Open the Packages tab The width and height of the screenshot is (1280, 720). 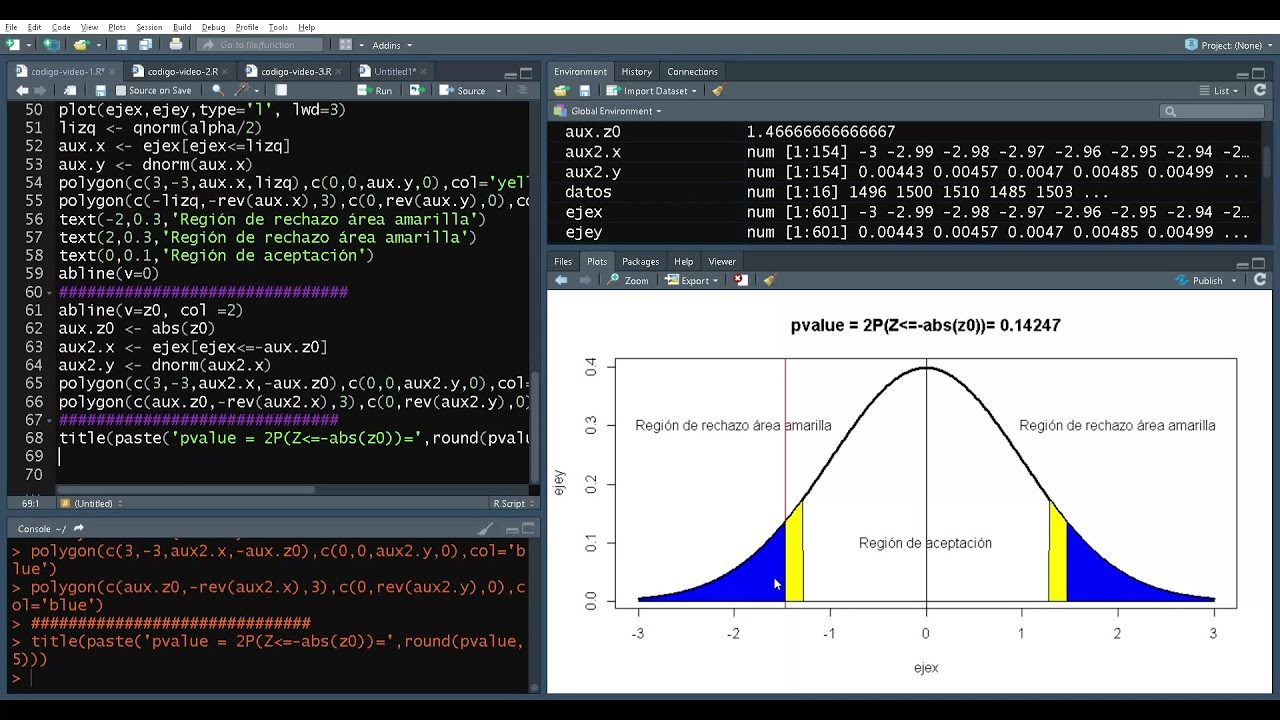(640, 262)
